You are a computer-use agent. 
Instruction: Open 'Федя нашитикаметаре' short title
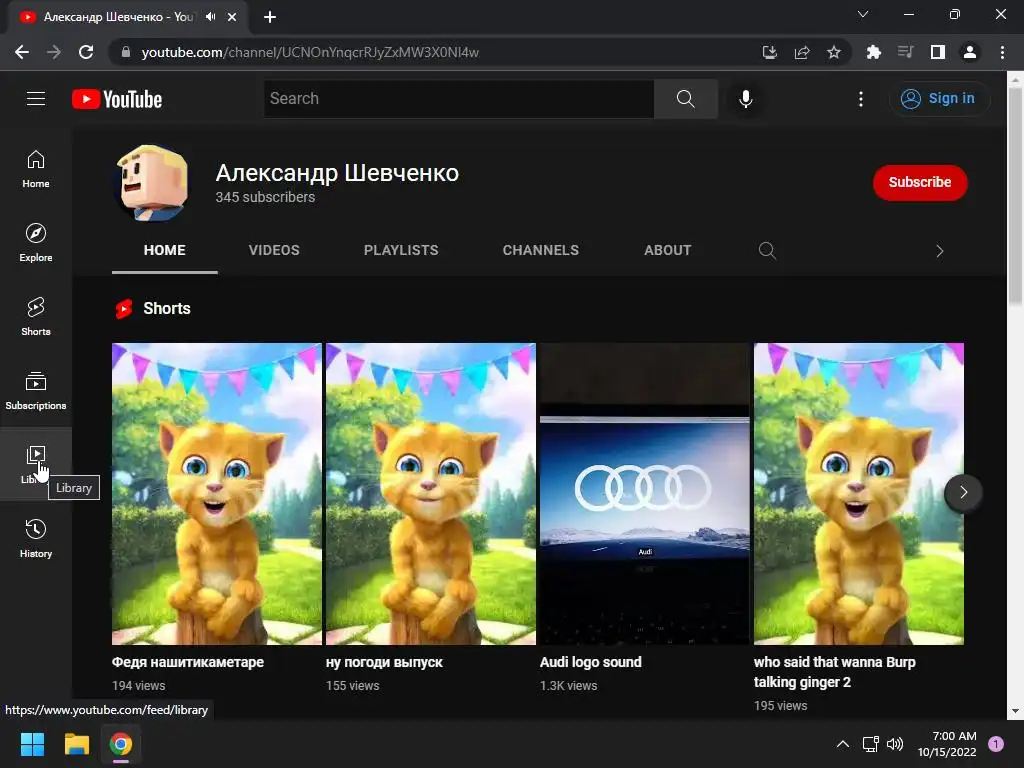pos(188,662)
